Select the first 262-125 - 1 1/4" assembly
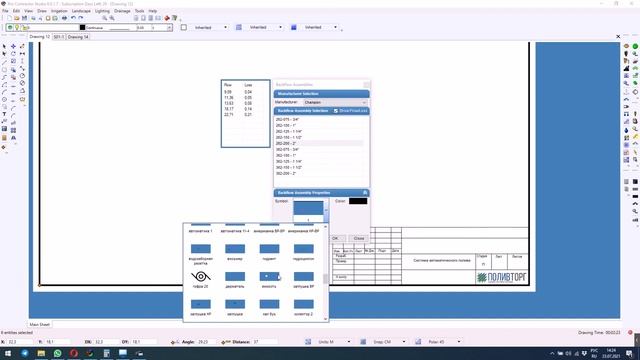This screenshot has width=640, height=360. pyautogui.click(x=289, y=131)
